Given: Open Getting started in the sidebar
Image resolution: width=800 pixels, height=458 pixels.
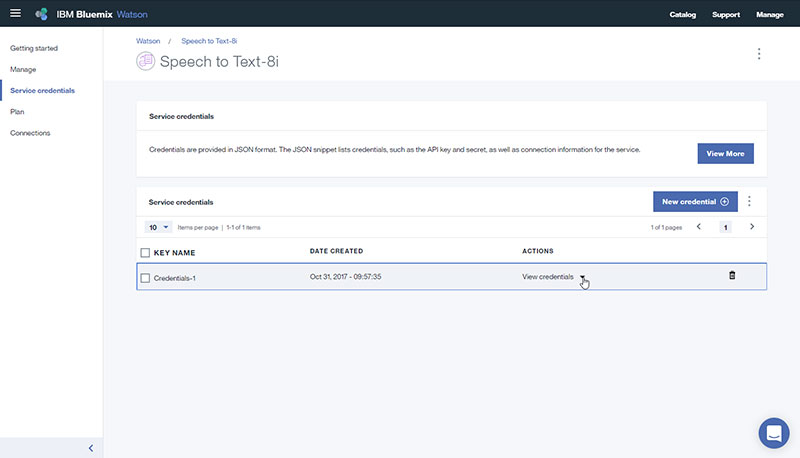Looking at the screenshot, I should pos(34,48).
